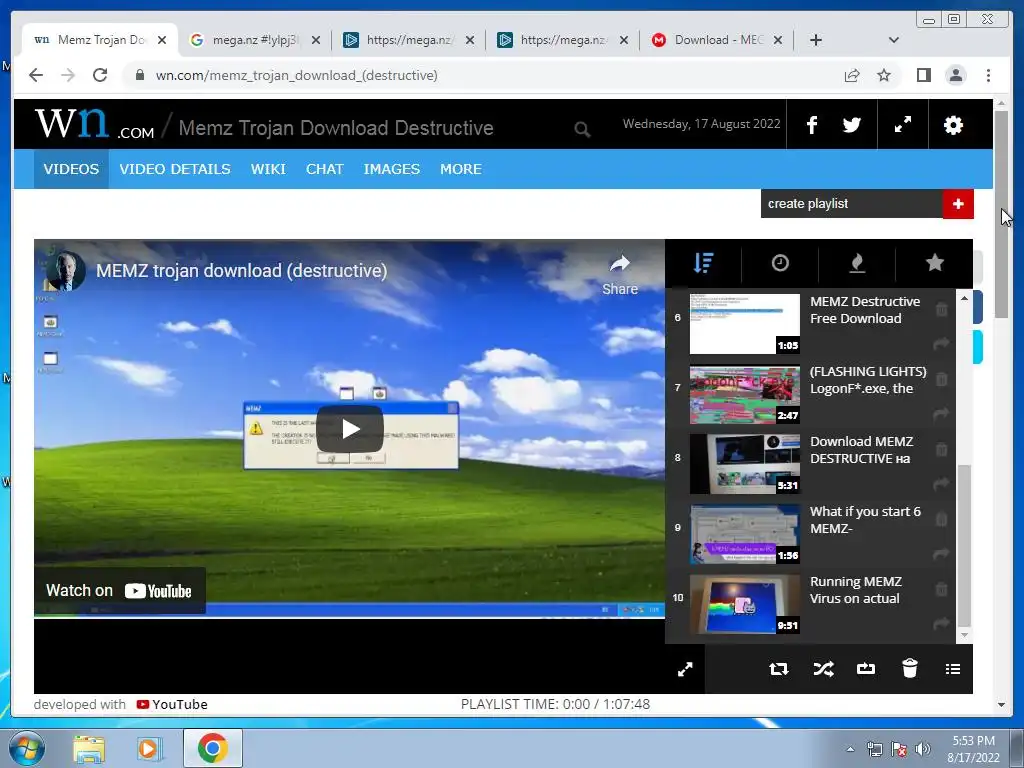Open the YouTube link after developed with

point(172,704)
